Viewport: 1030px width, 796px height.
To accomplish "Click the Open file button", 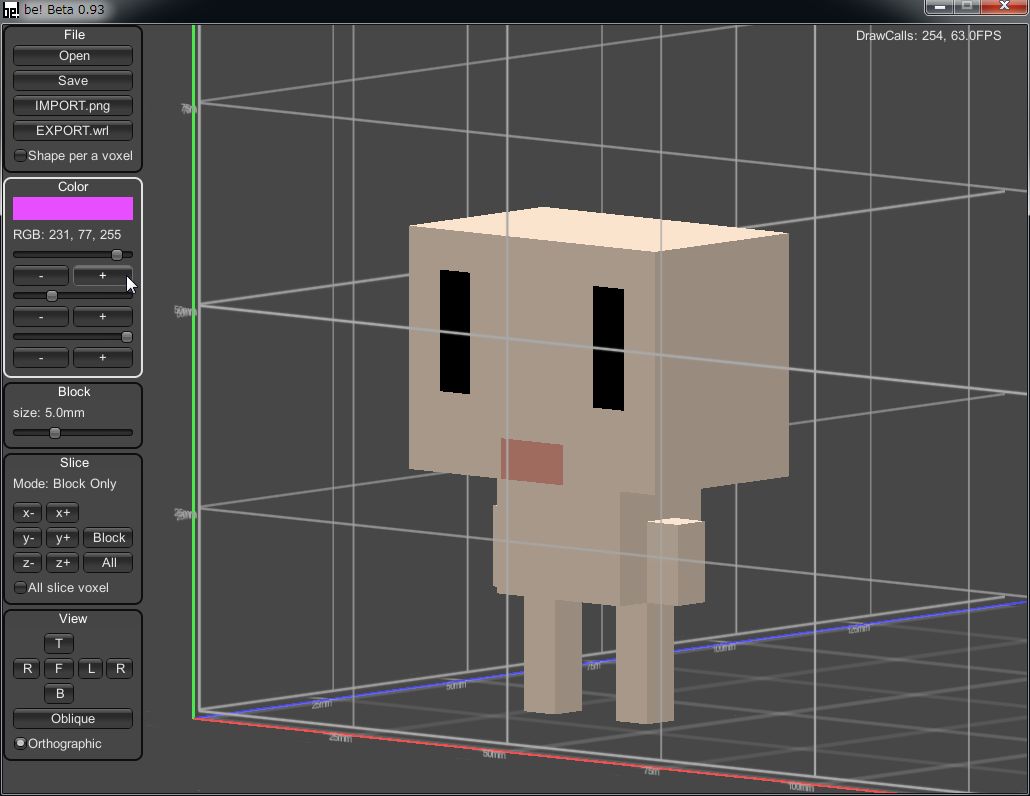I will (73, 56).
